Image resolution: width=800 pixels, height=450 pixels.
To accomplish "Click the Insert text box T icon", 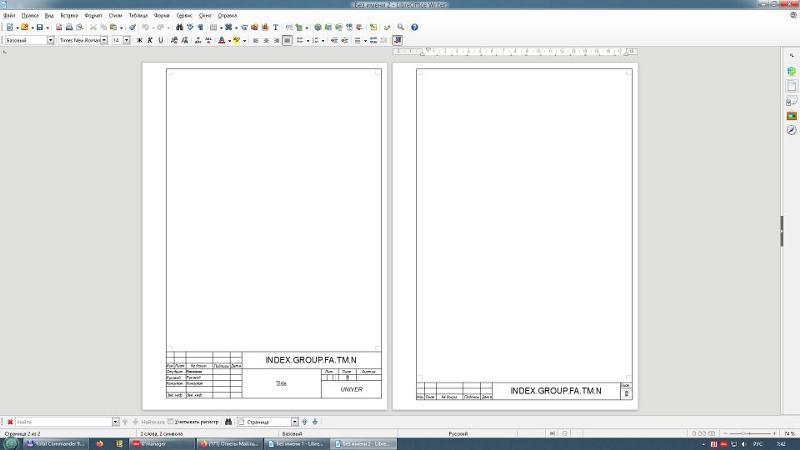I will [276, 27].
